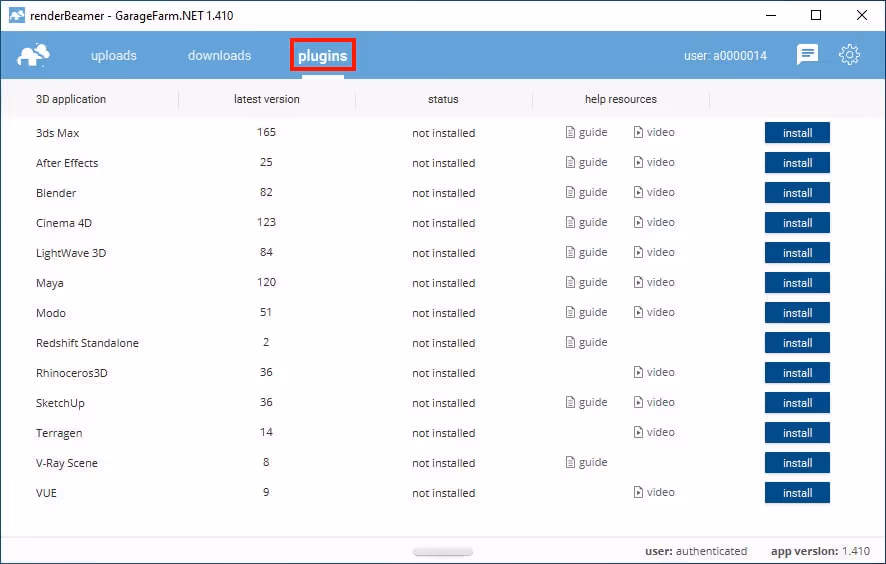Install the 3ds Max plugin
Viewport: 886px width, 564px height.
[797, 133]
